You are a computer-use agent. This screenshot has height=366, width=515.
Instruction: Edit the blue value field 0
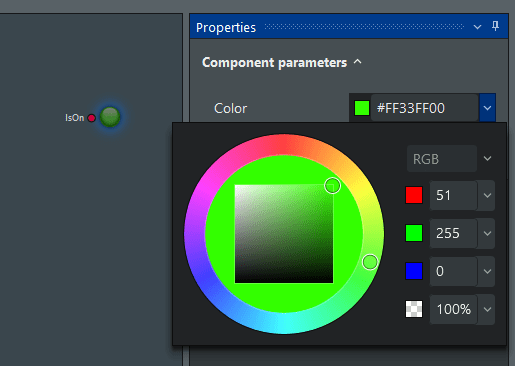(x=453, y=271)
